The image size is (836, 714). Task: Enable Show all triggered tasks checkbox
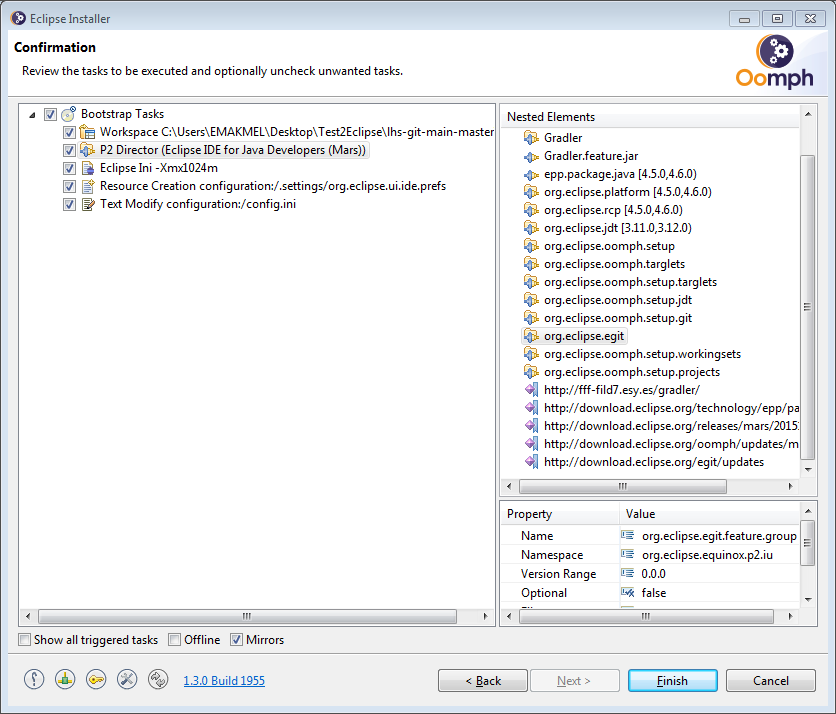tap(25, 639)
